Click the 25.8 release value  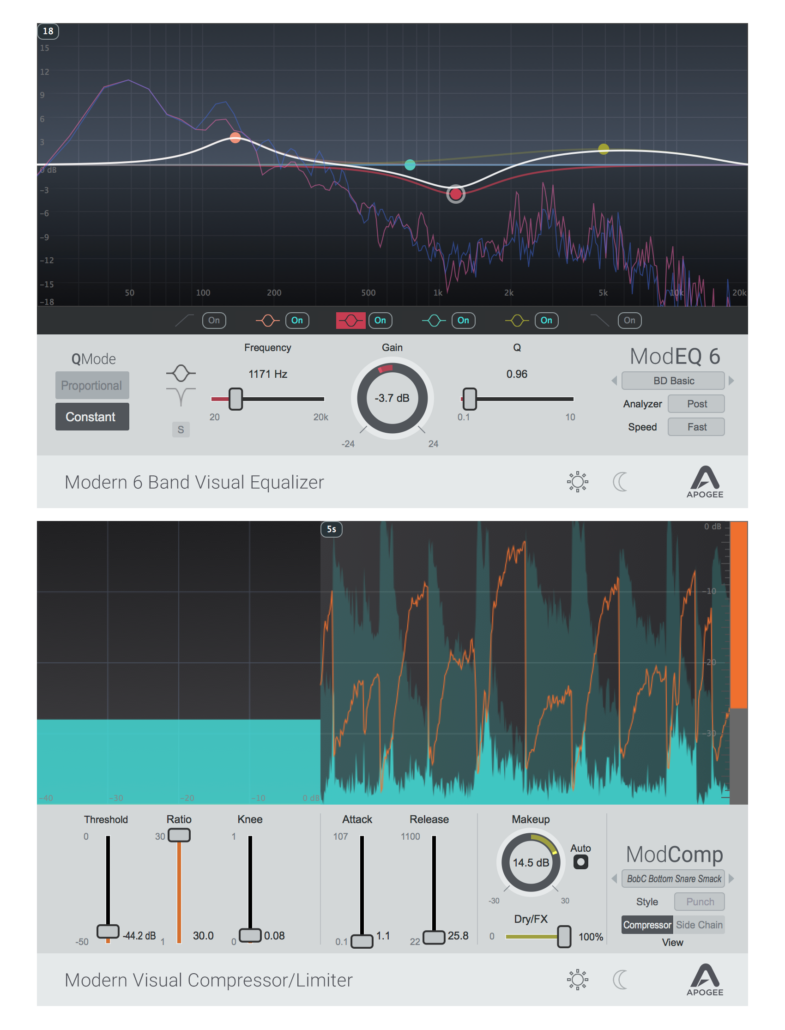coord(458,935)
